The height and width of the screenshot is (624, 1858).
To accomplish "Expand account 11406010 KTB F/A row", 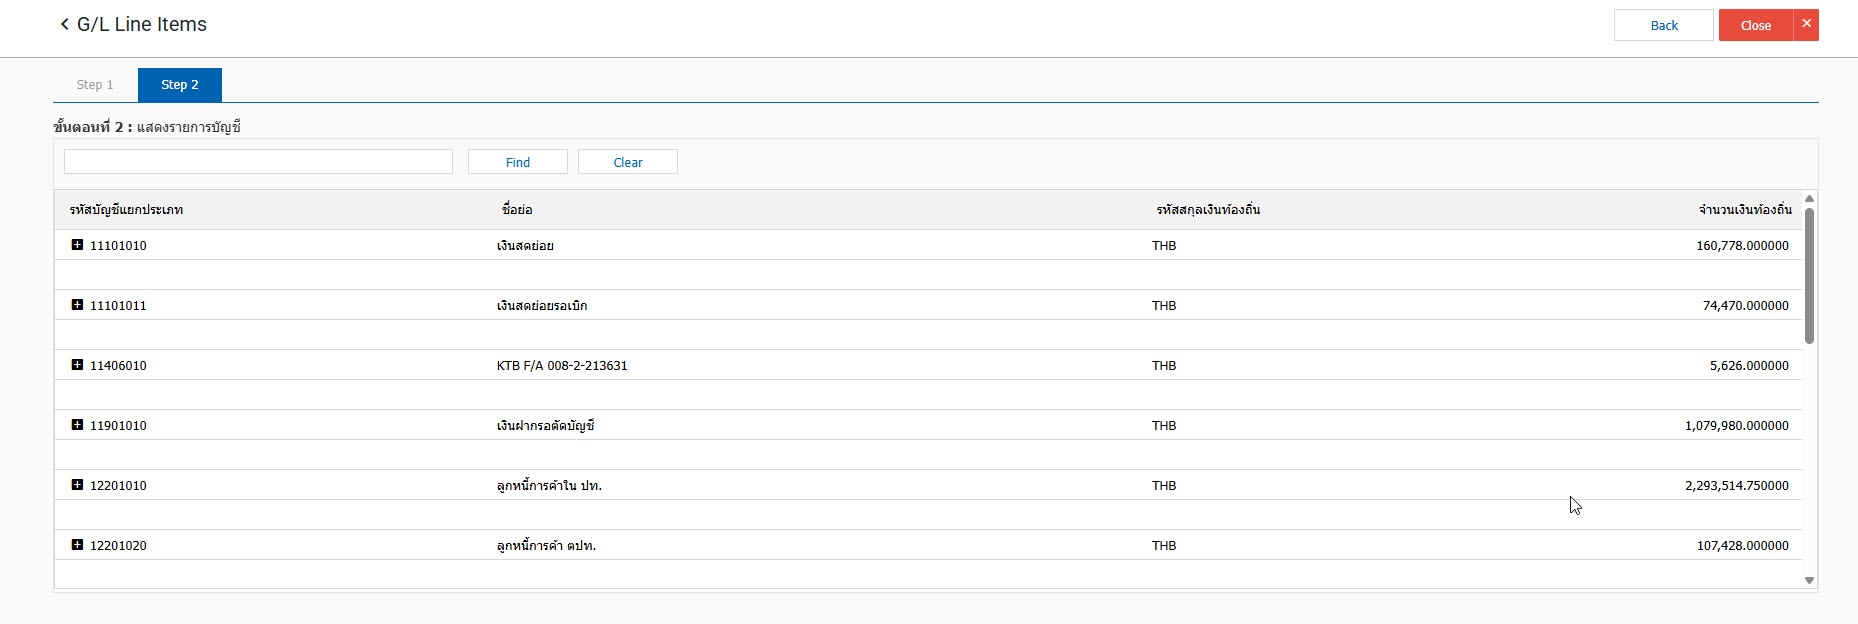I will click(x=77, y=365).
